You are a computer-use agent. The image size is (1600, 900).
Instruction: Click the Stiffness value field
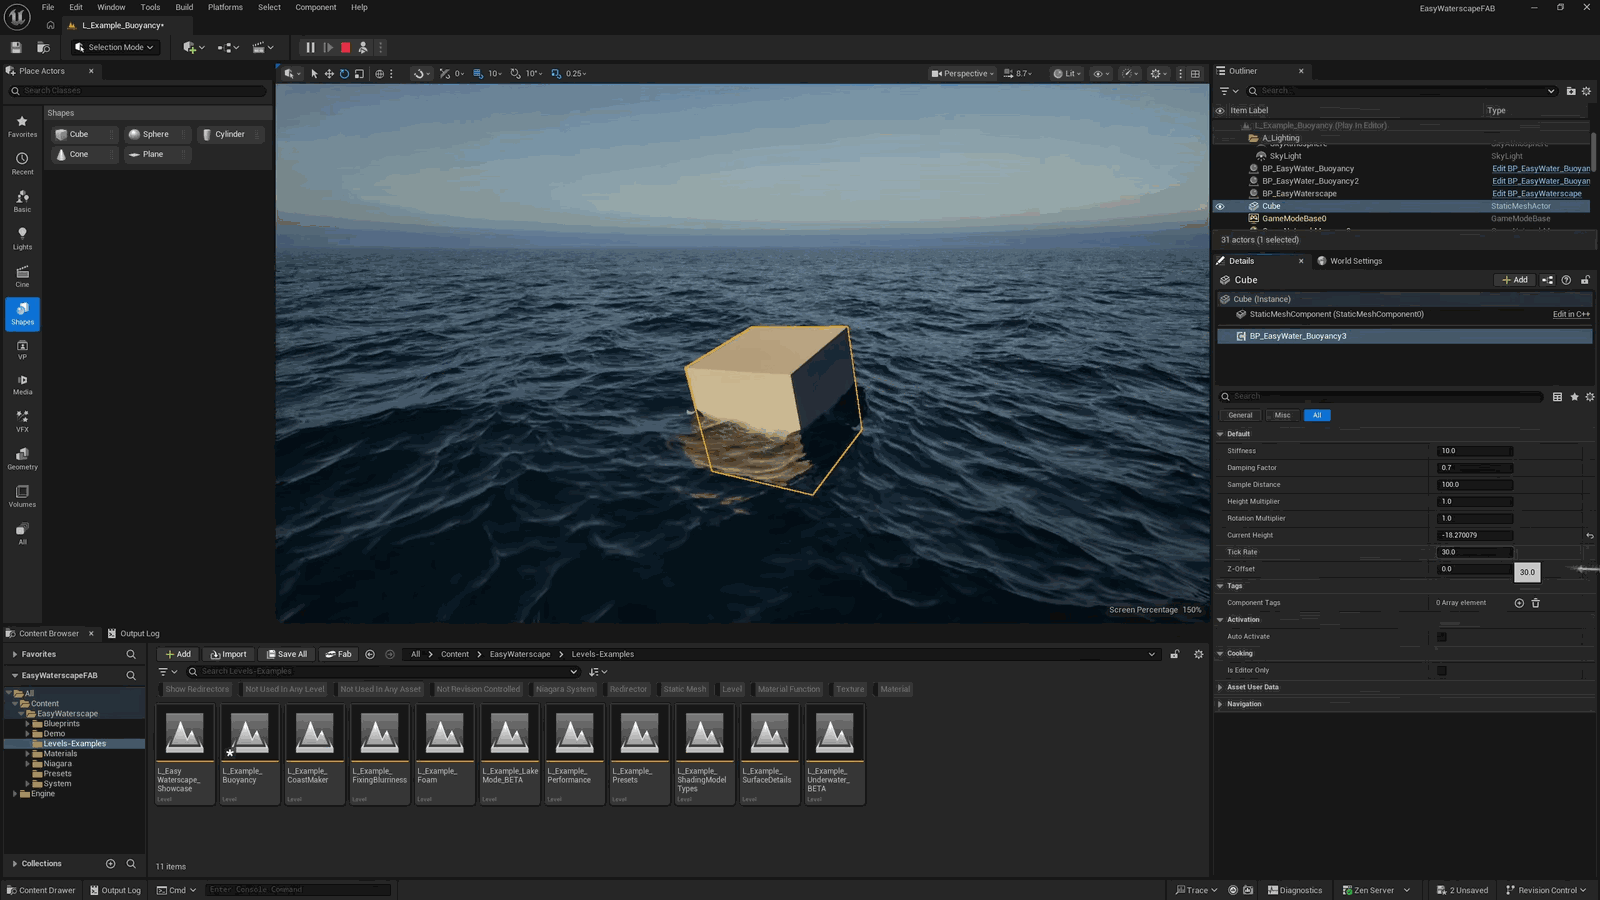pos(1475,451)
